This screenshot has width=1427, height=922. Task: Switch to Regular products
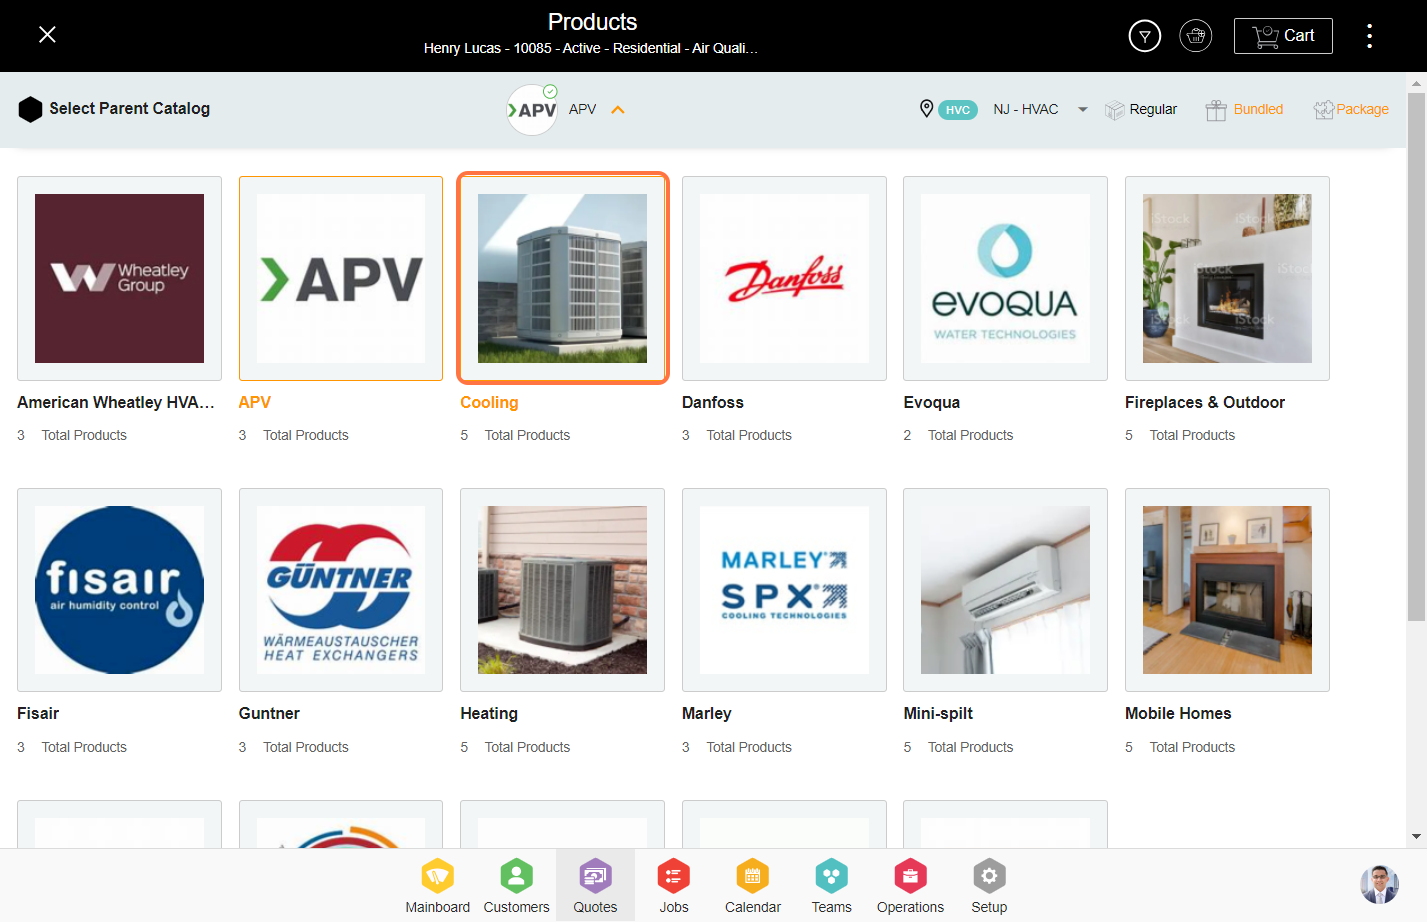click(1141, 110)
